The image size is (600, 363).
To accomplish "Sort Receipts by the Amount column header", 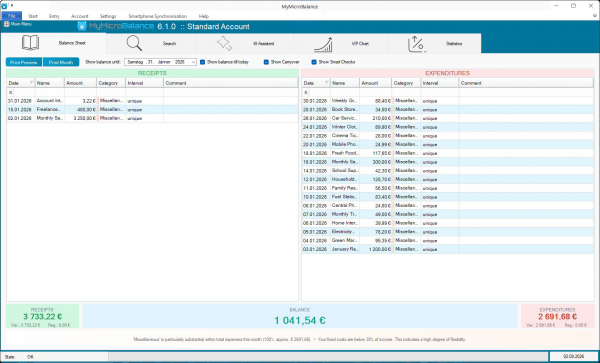I will tap(80, 83).
